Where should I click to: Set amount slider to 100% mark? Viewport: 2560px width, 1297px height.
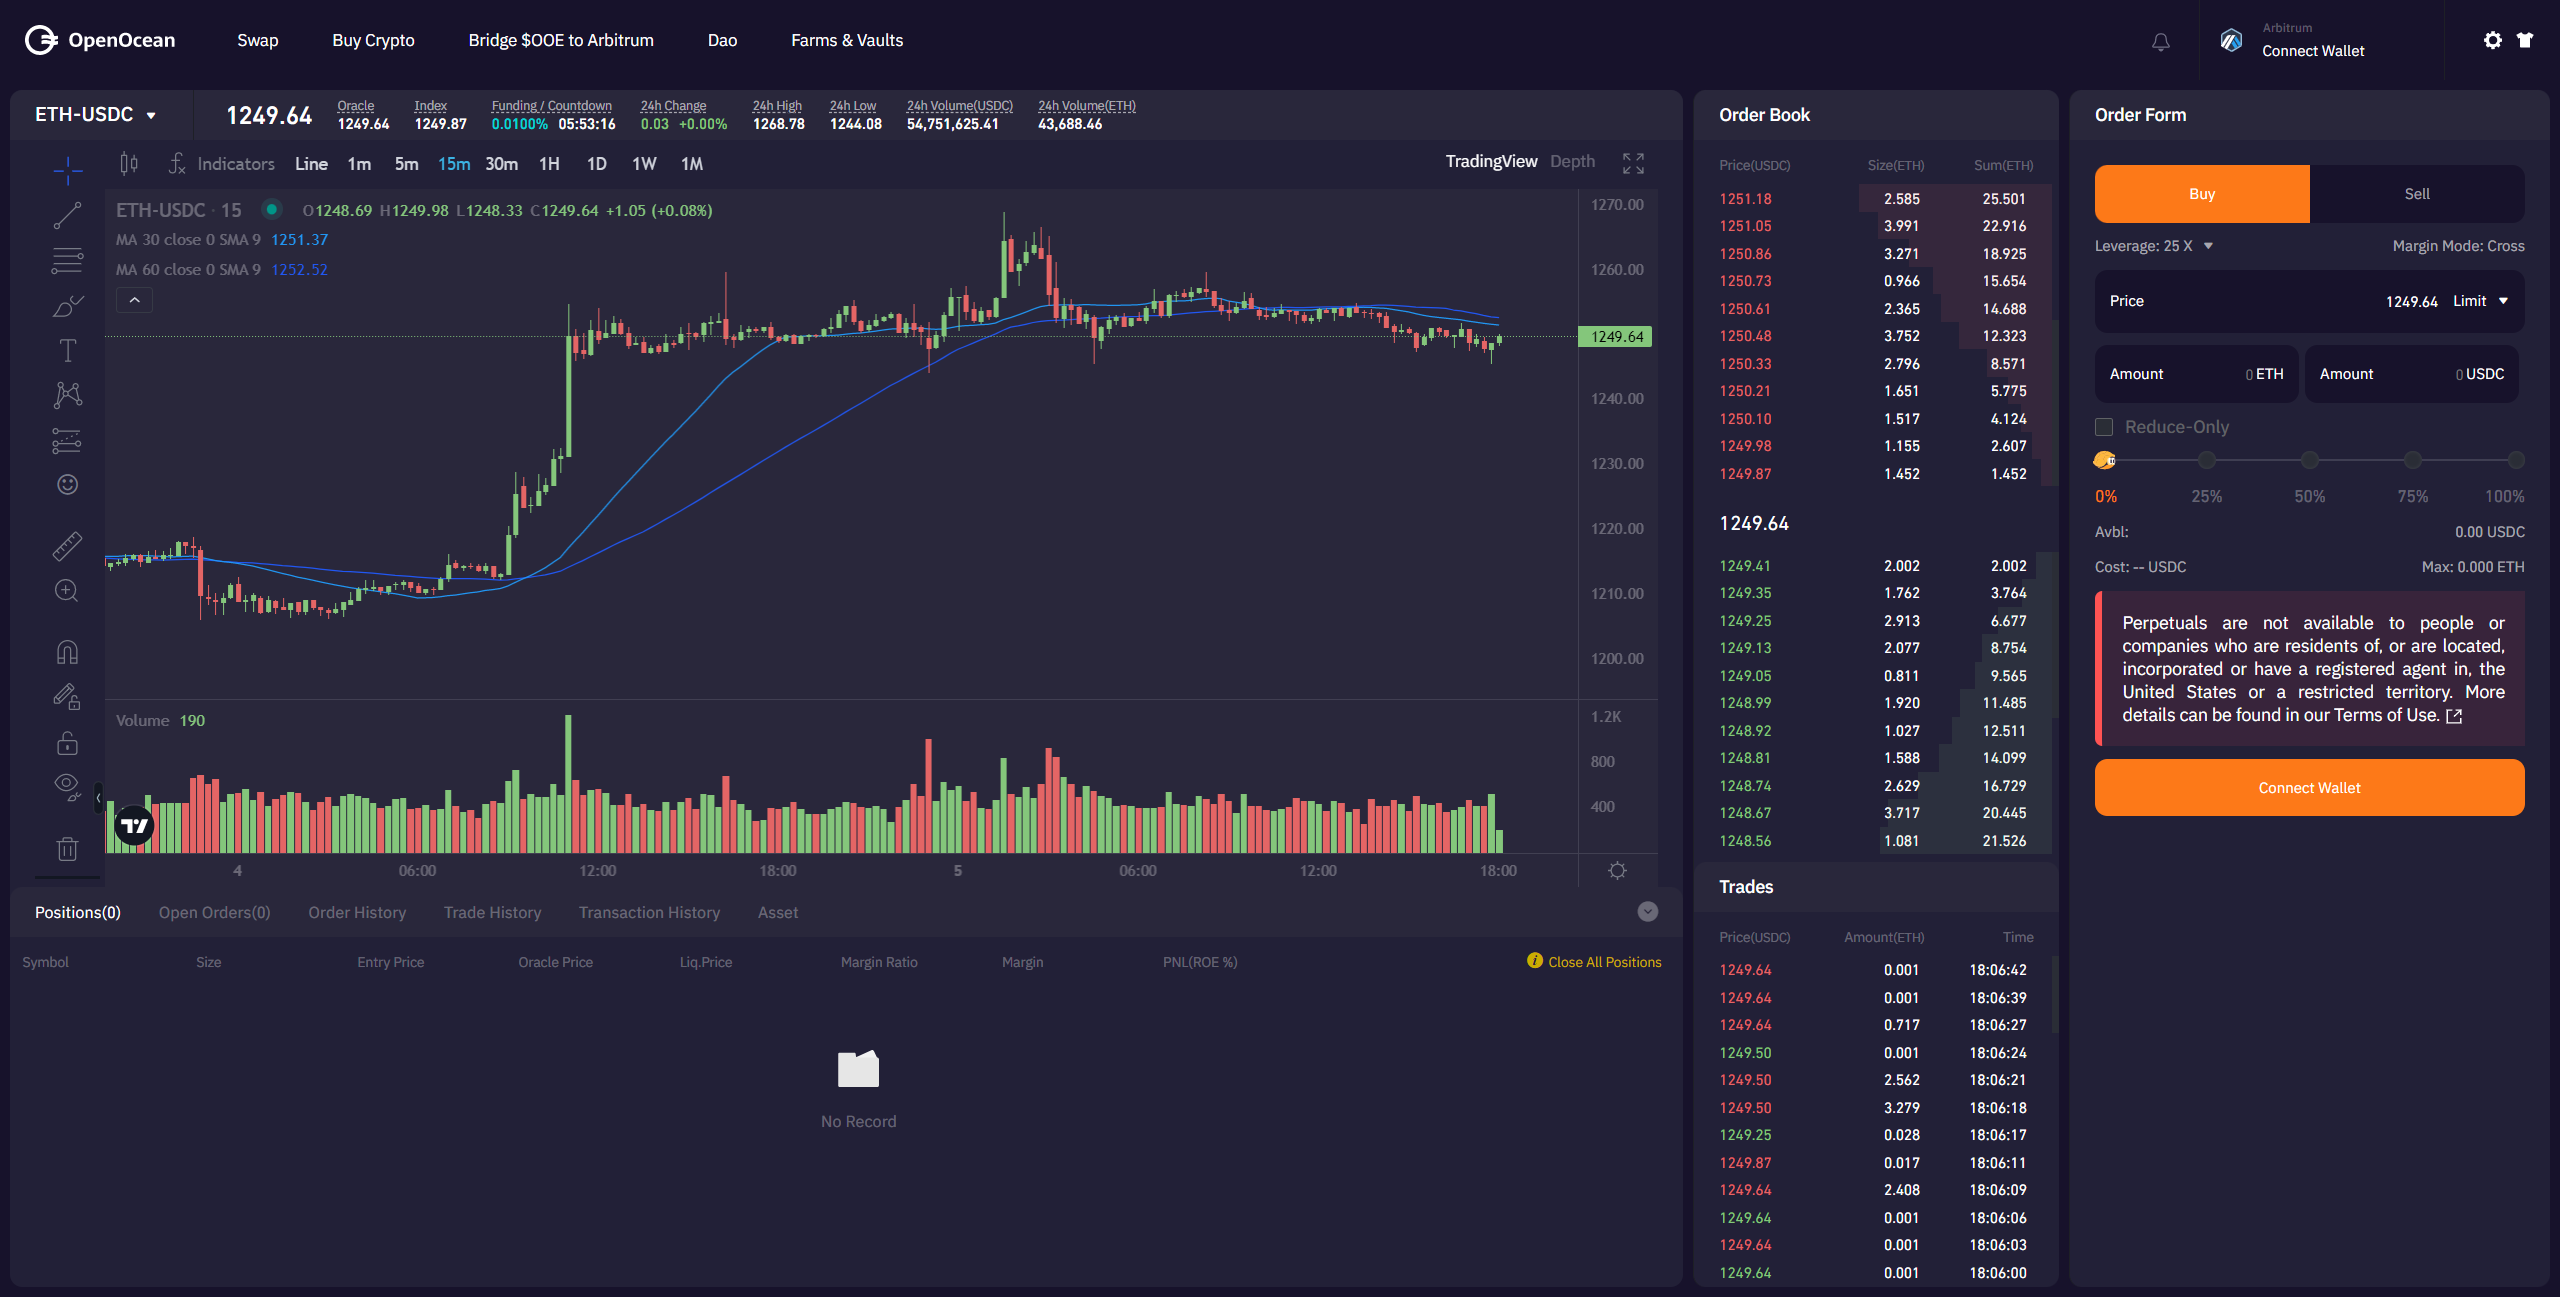[x=2516, y=460]
